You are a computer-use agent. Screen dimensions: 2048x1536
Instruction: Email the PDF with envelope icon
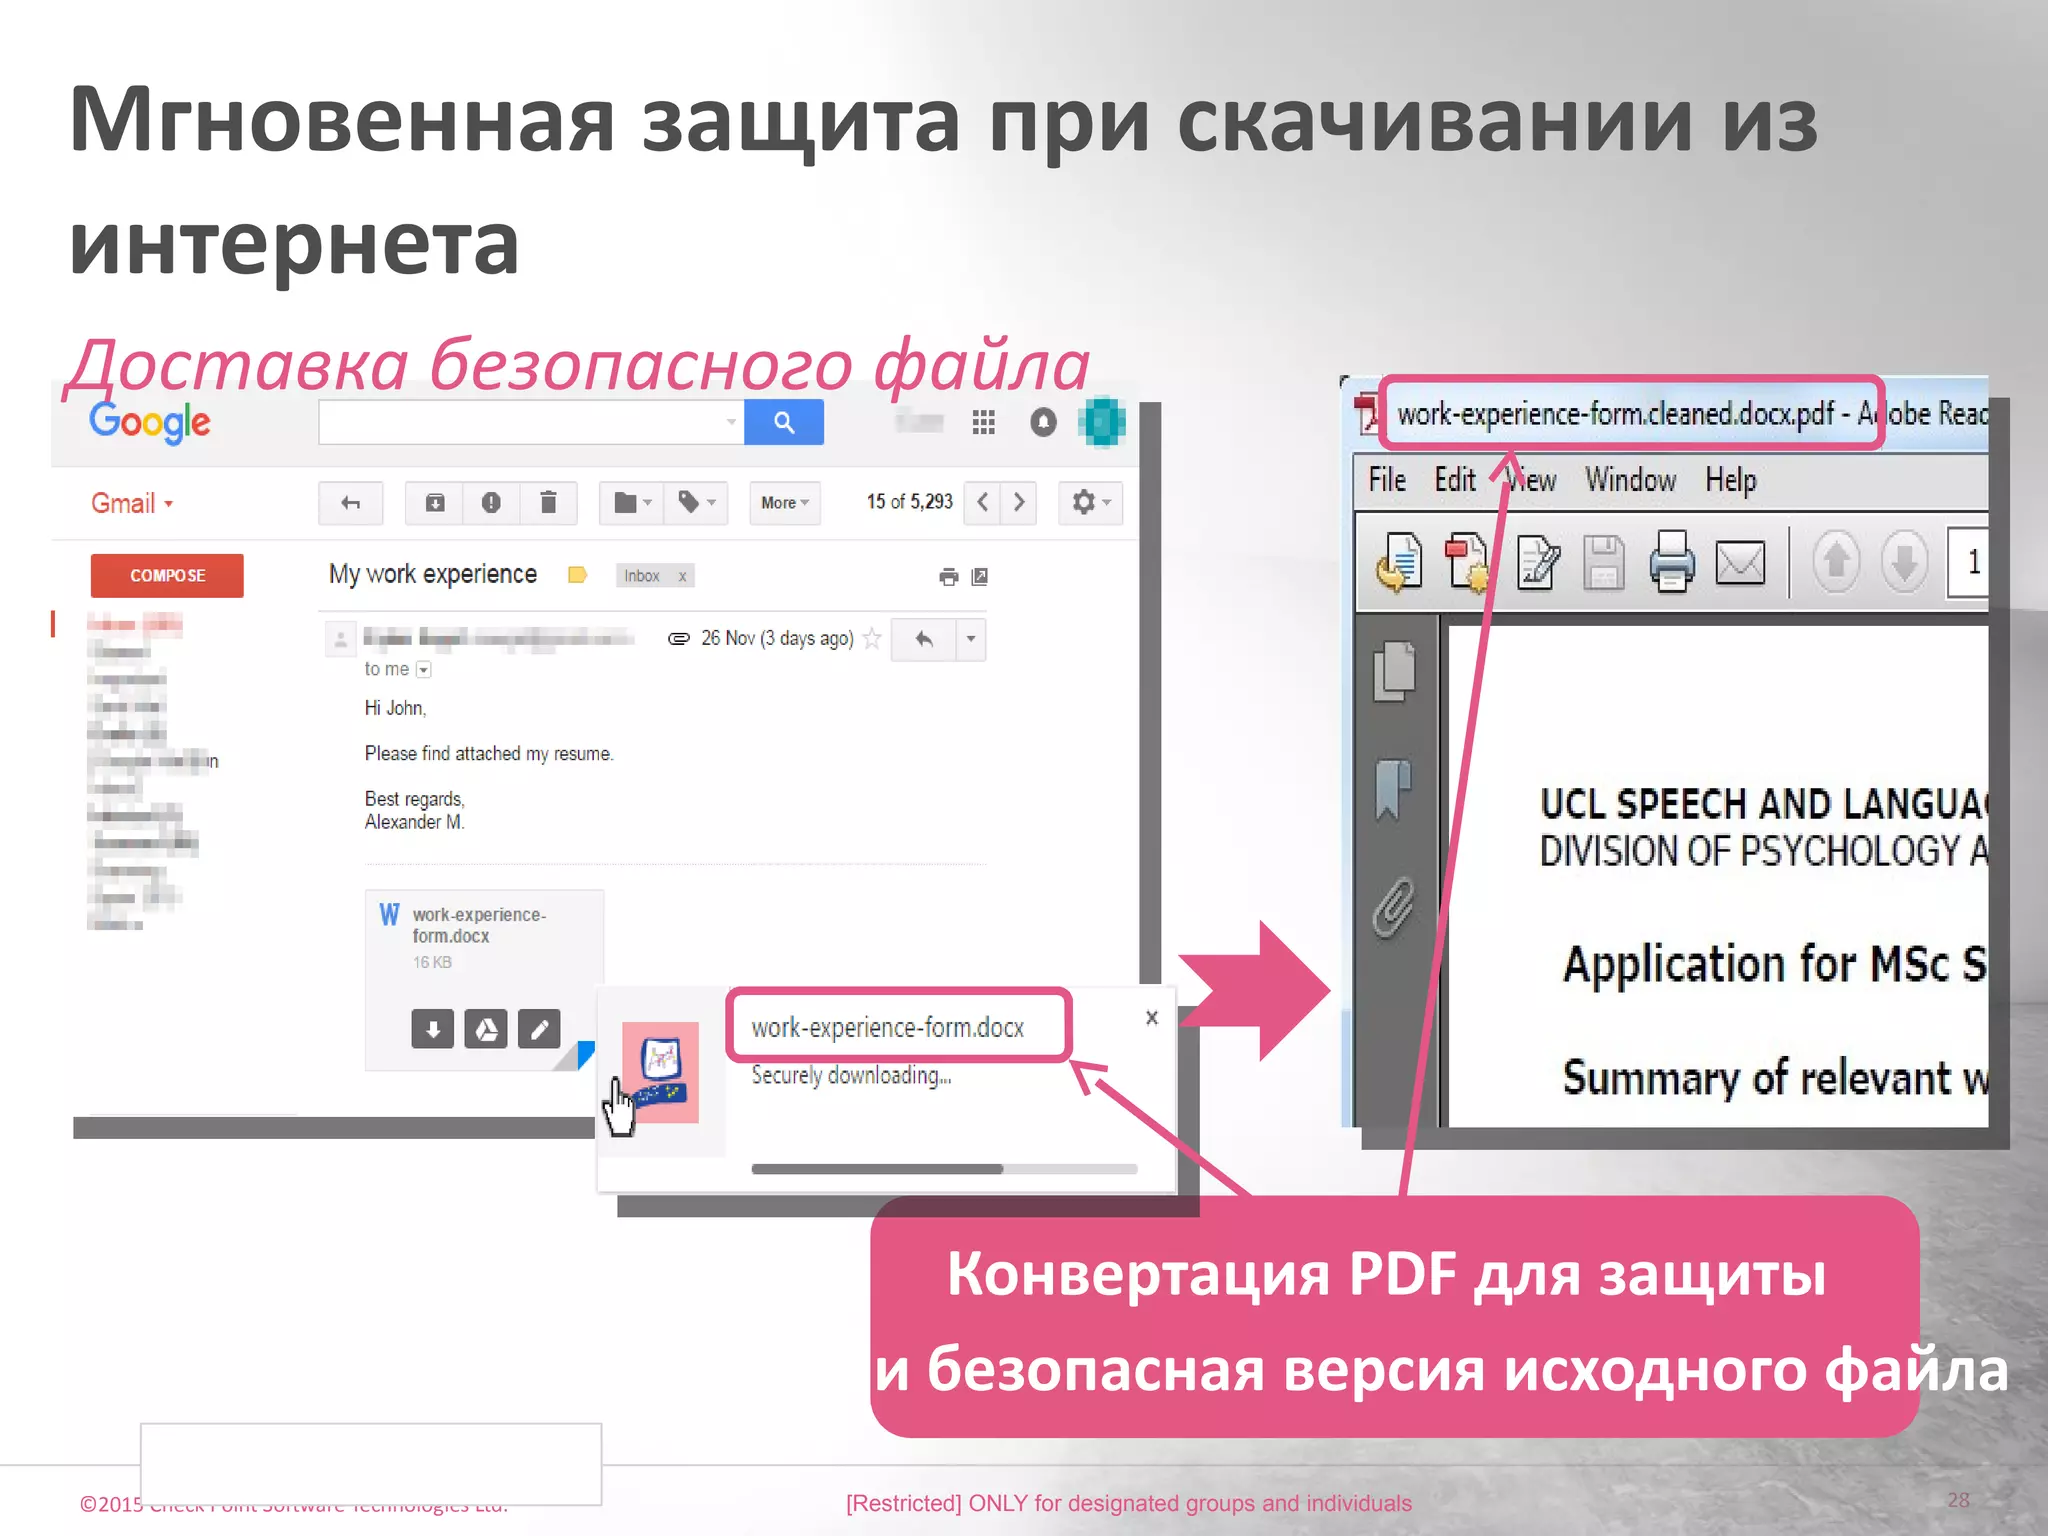pyautogui.click(x=1740, y=562)
